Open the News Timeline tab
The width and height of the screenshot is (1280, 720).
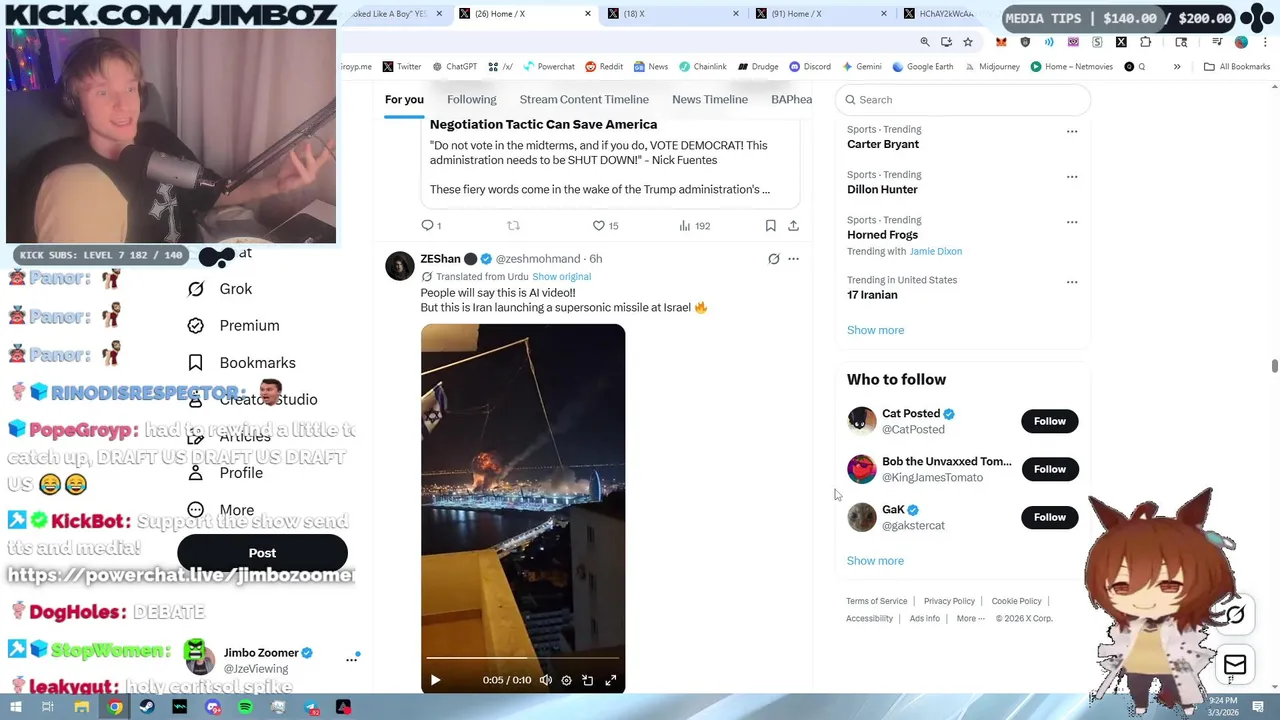(x=710, y=99)
